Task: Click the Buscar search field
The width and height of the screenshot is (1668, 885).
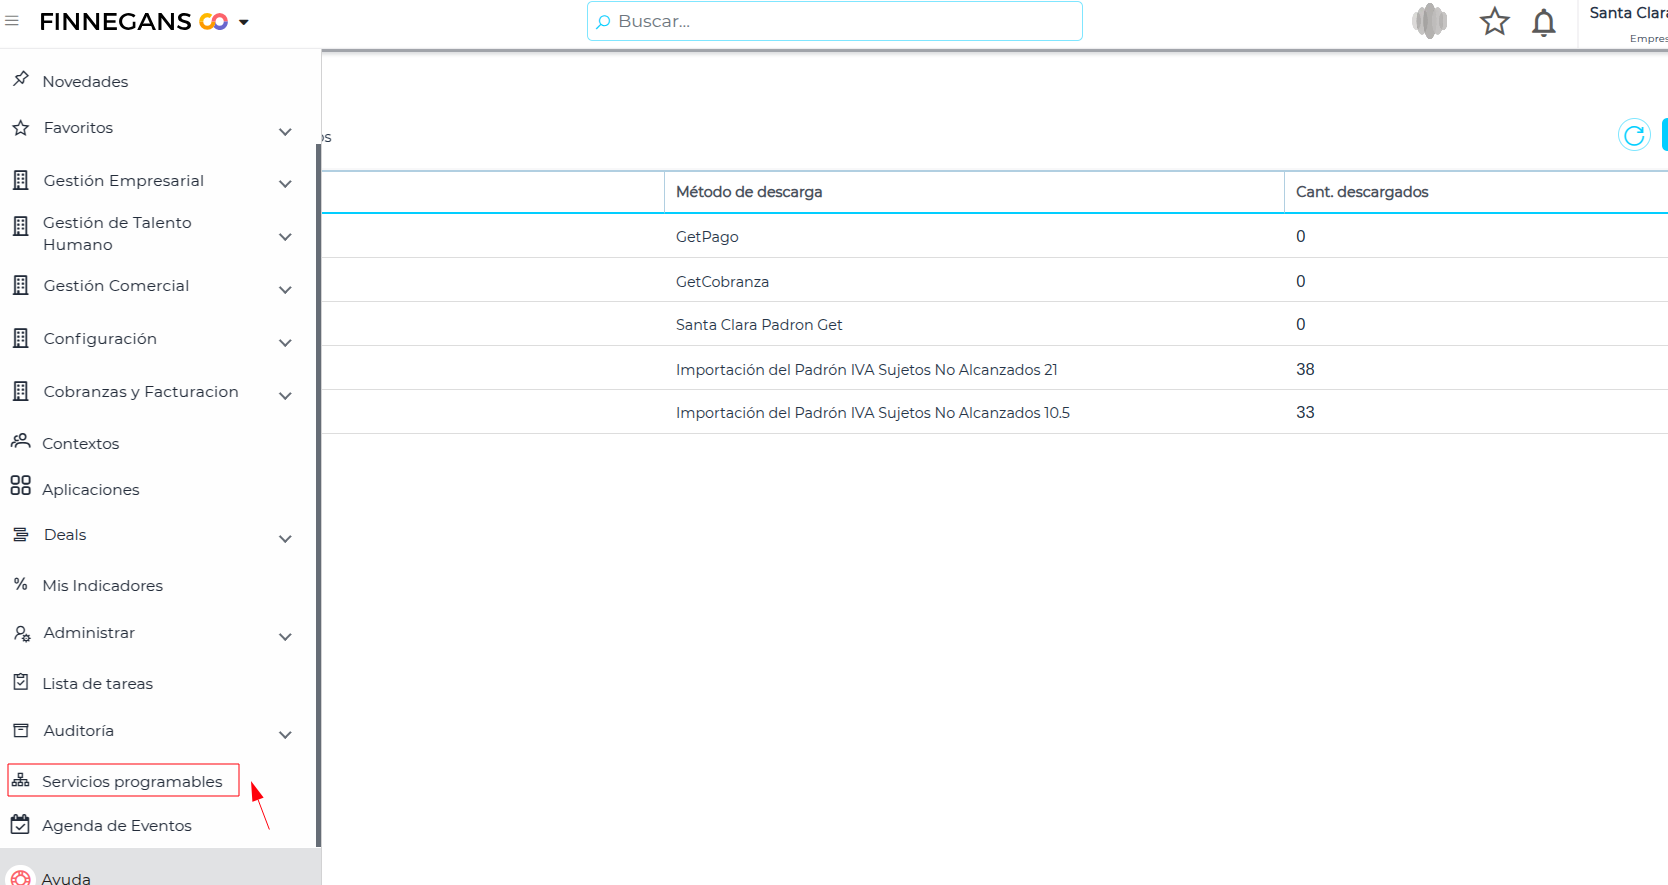Action: click(835, 21)
